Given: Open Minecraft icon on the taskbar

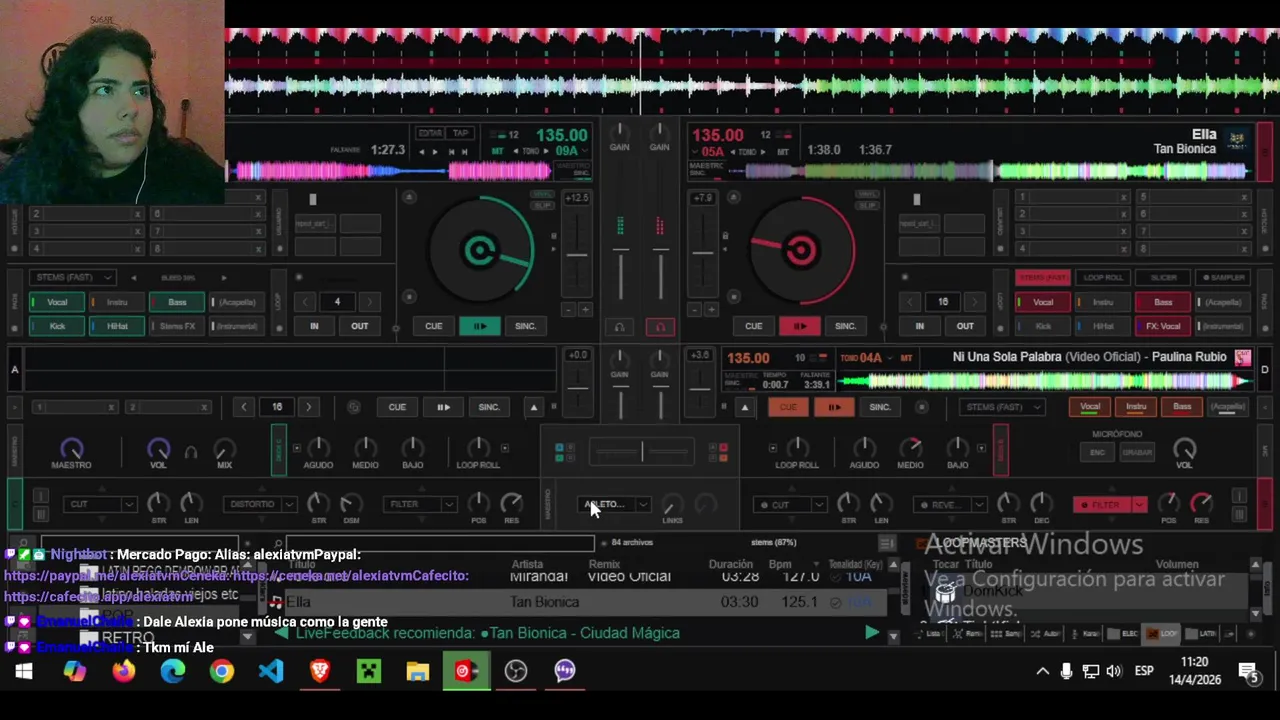Looking at the screenshot, I should 369,671.
